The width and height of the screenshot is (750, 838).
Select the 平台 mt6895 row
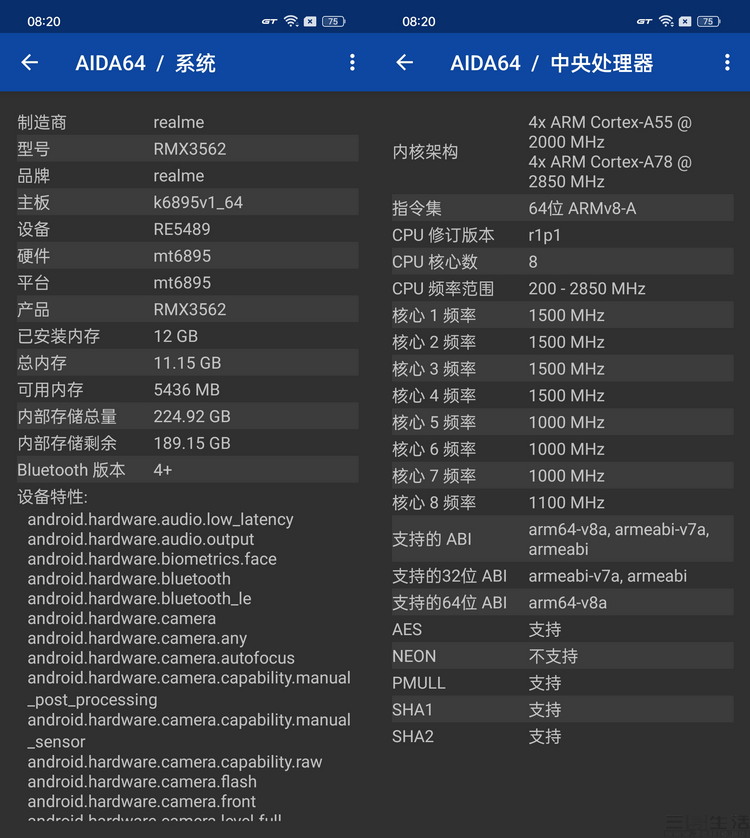pos(188,282)
